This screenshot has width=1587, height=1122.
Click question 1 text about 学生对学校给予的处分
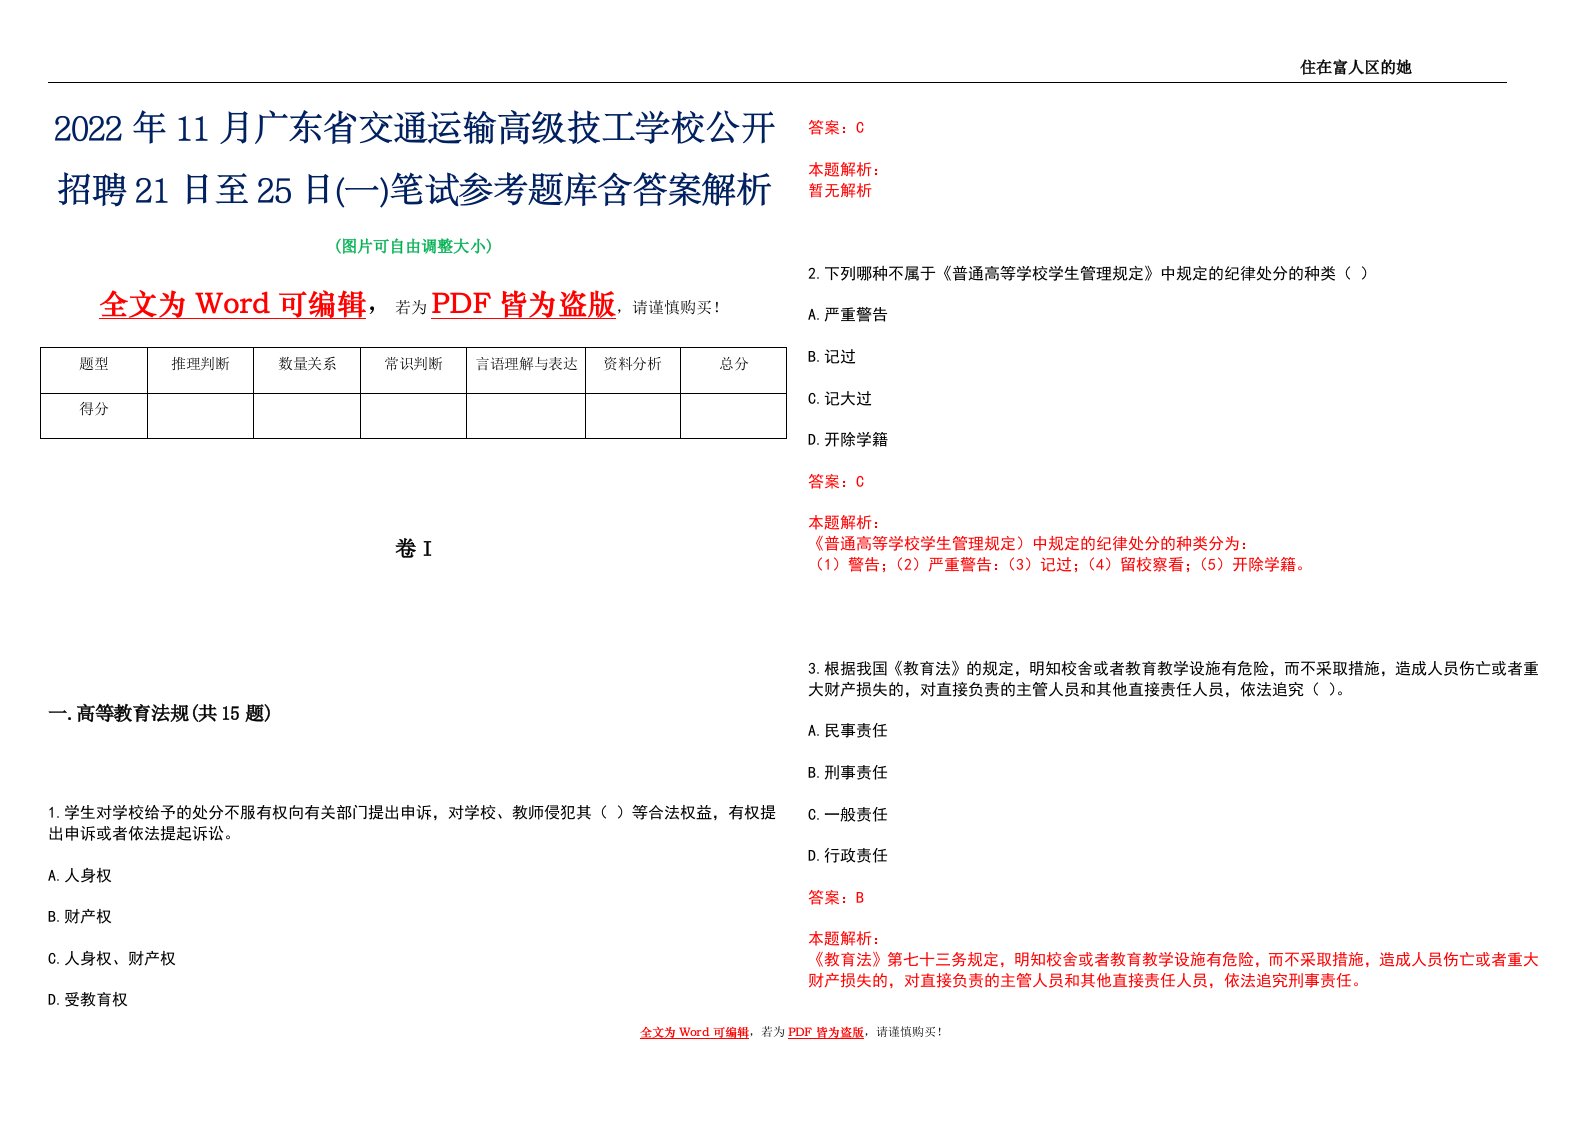click(412, 823)
